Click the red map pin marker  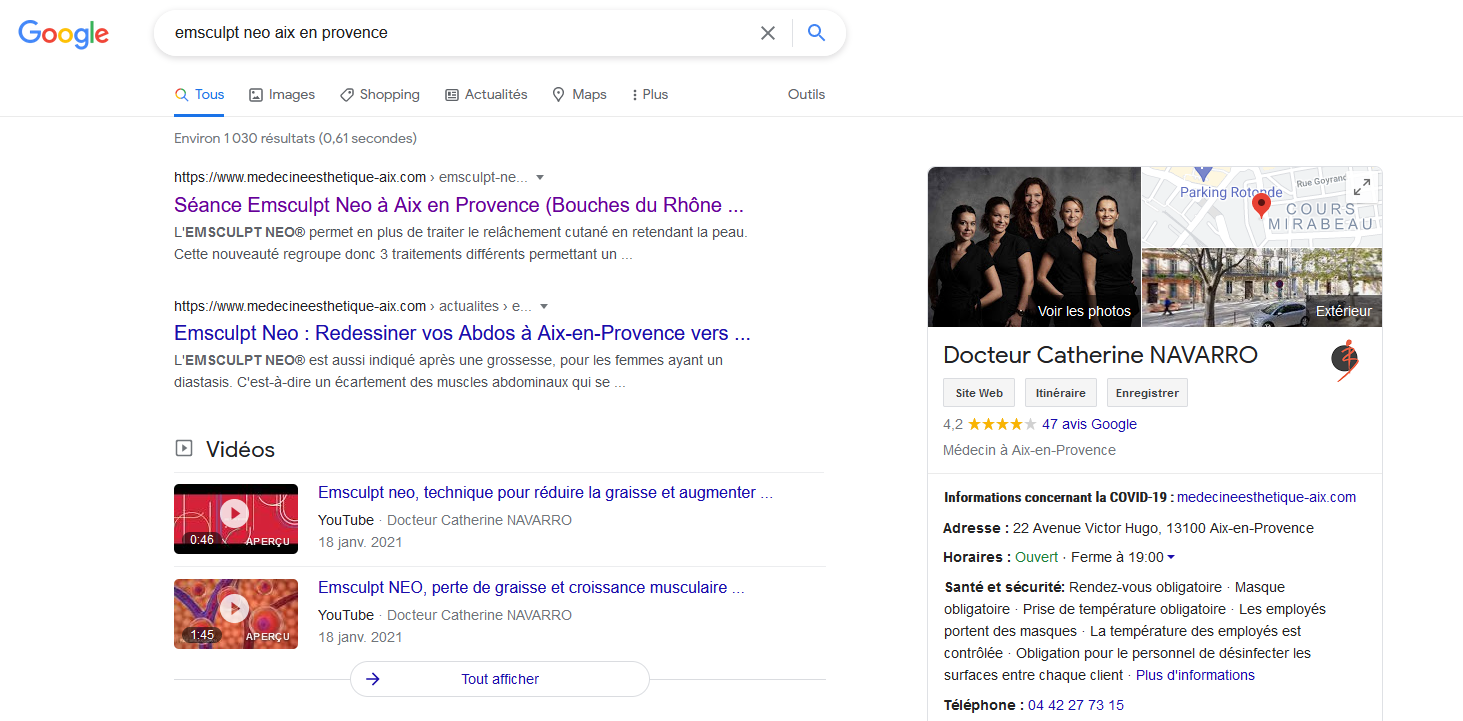[x=1262, y=206]
